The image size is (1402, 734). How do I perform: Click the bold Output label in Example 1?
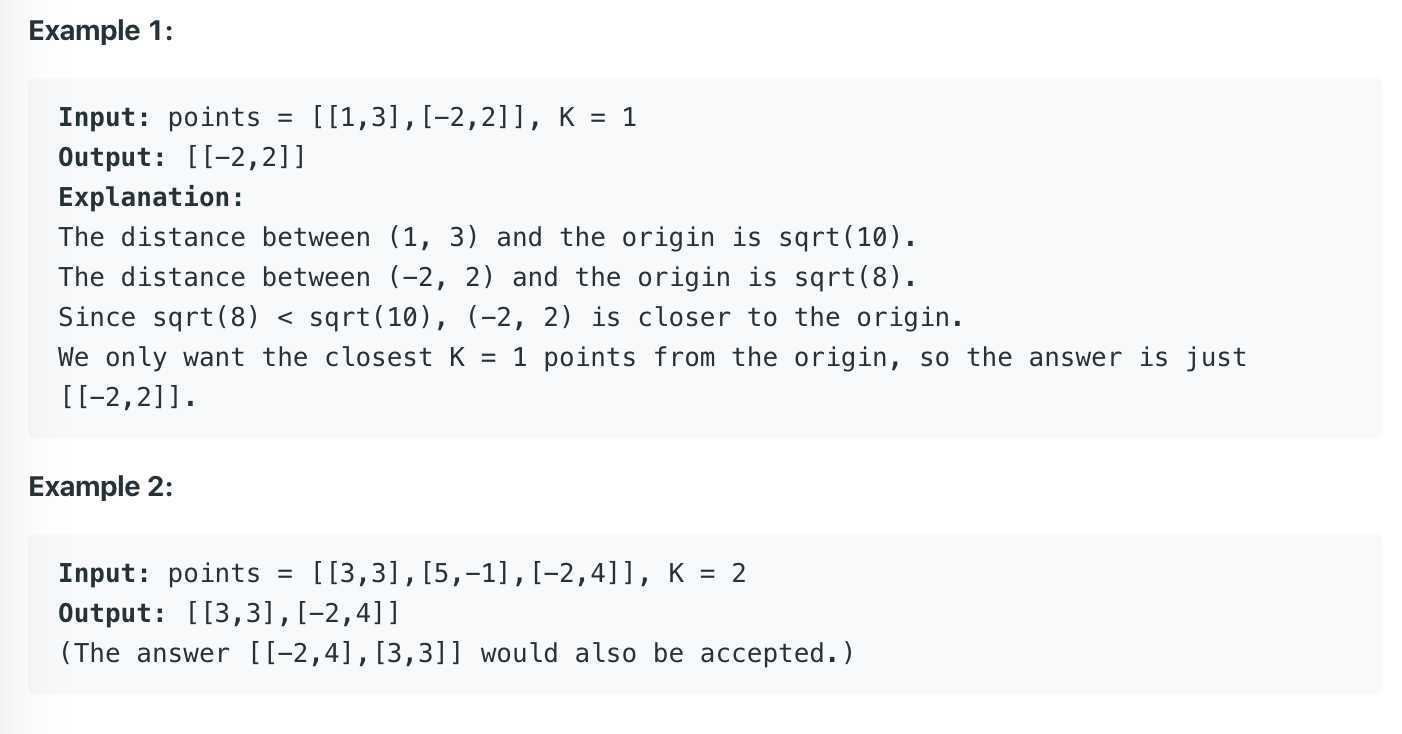112,157
